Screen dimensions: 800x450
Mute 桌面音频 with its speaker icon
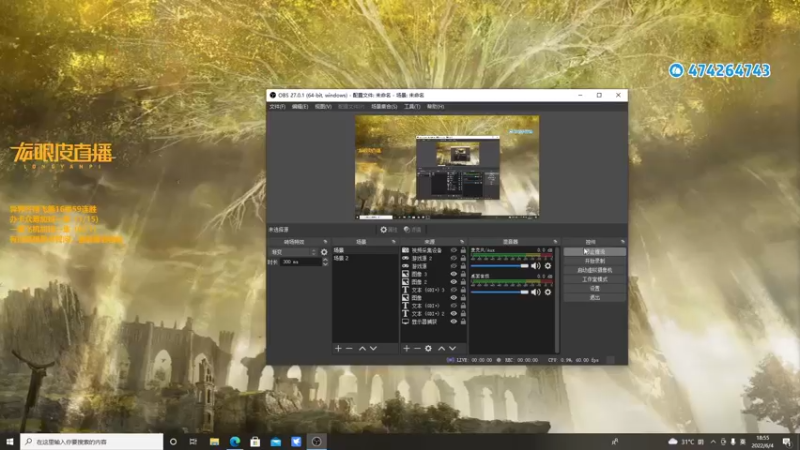click(x=536, y=292)
